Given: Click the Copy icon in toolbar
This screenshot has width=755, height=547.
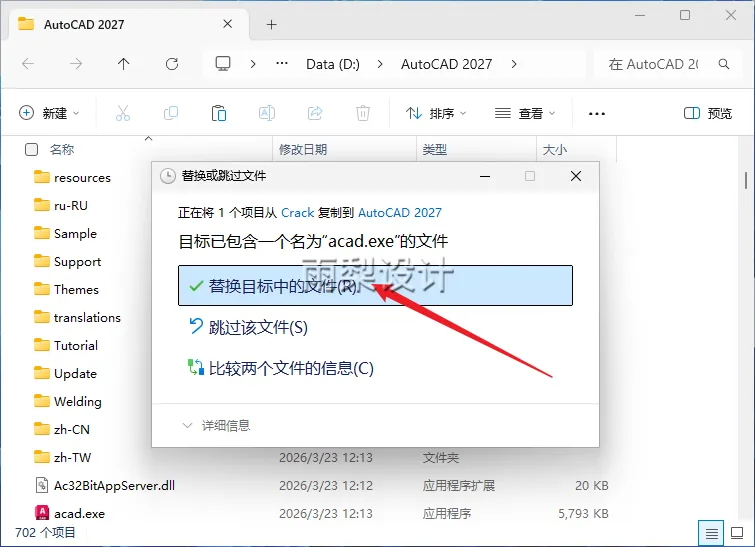Looking at the screenshot, I should [171, 114].
